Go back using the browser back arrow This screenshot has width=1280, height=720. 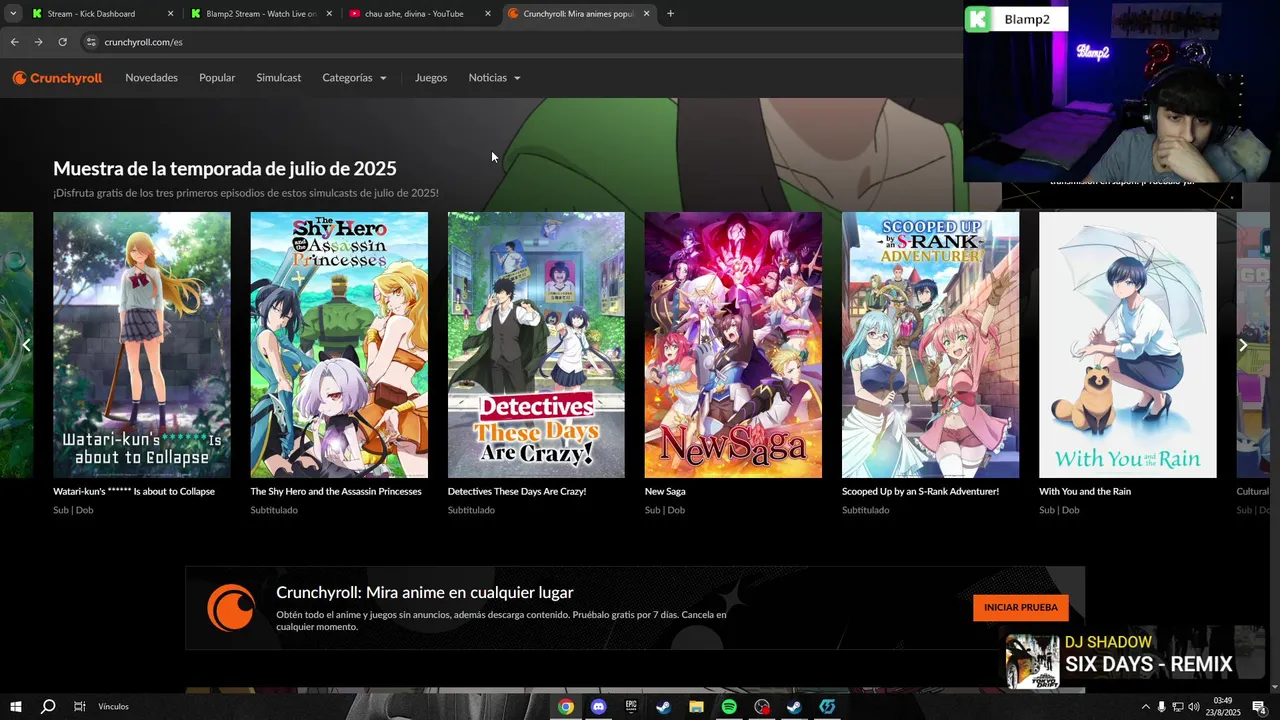tap(14, 42)
